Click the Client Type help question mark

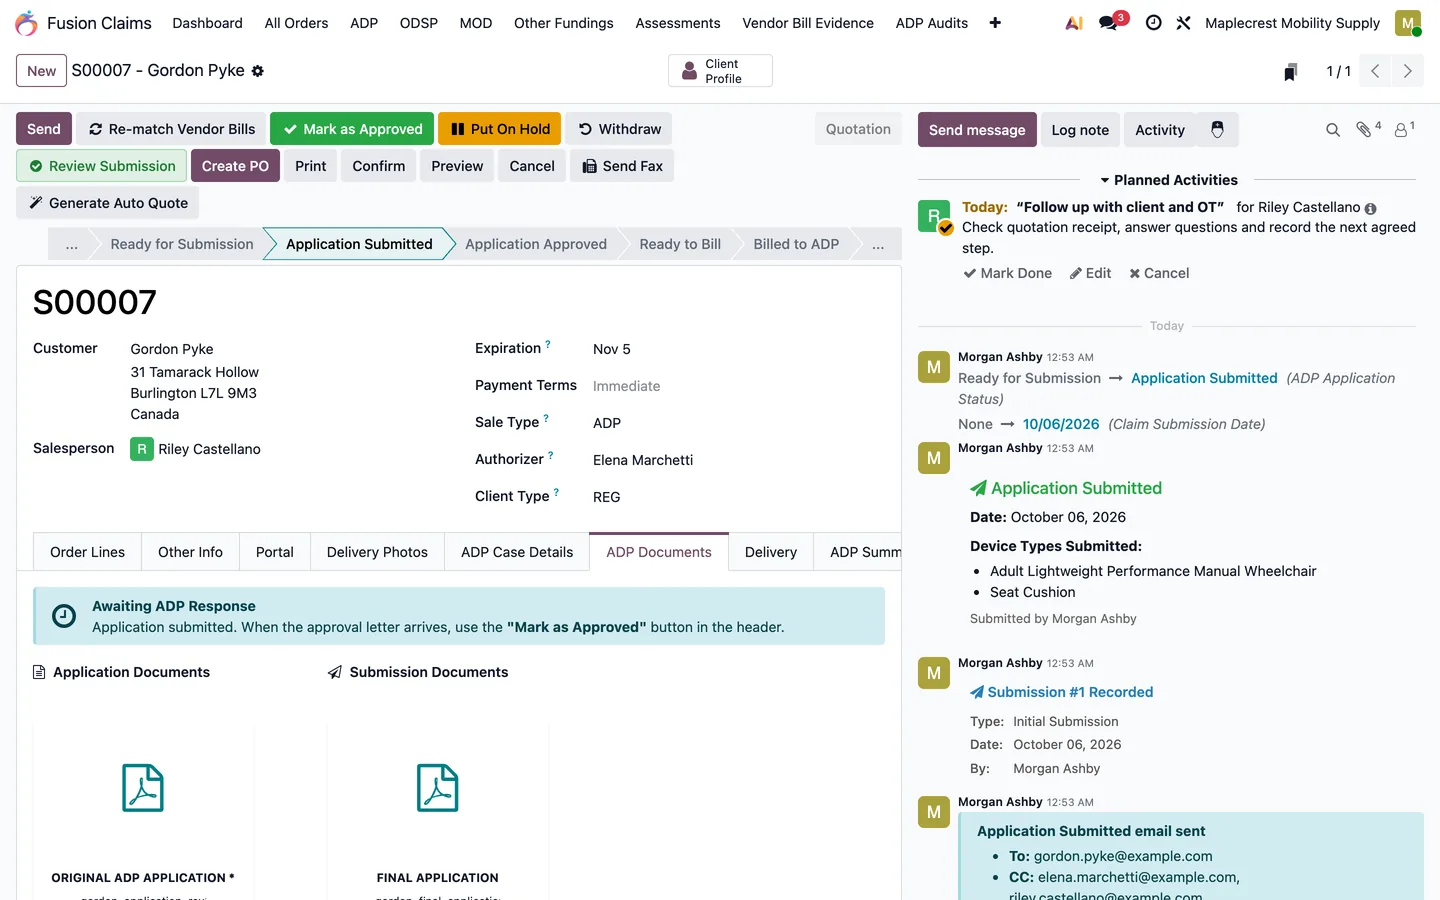(x=557, y=492)
